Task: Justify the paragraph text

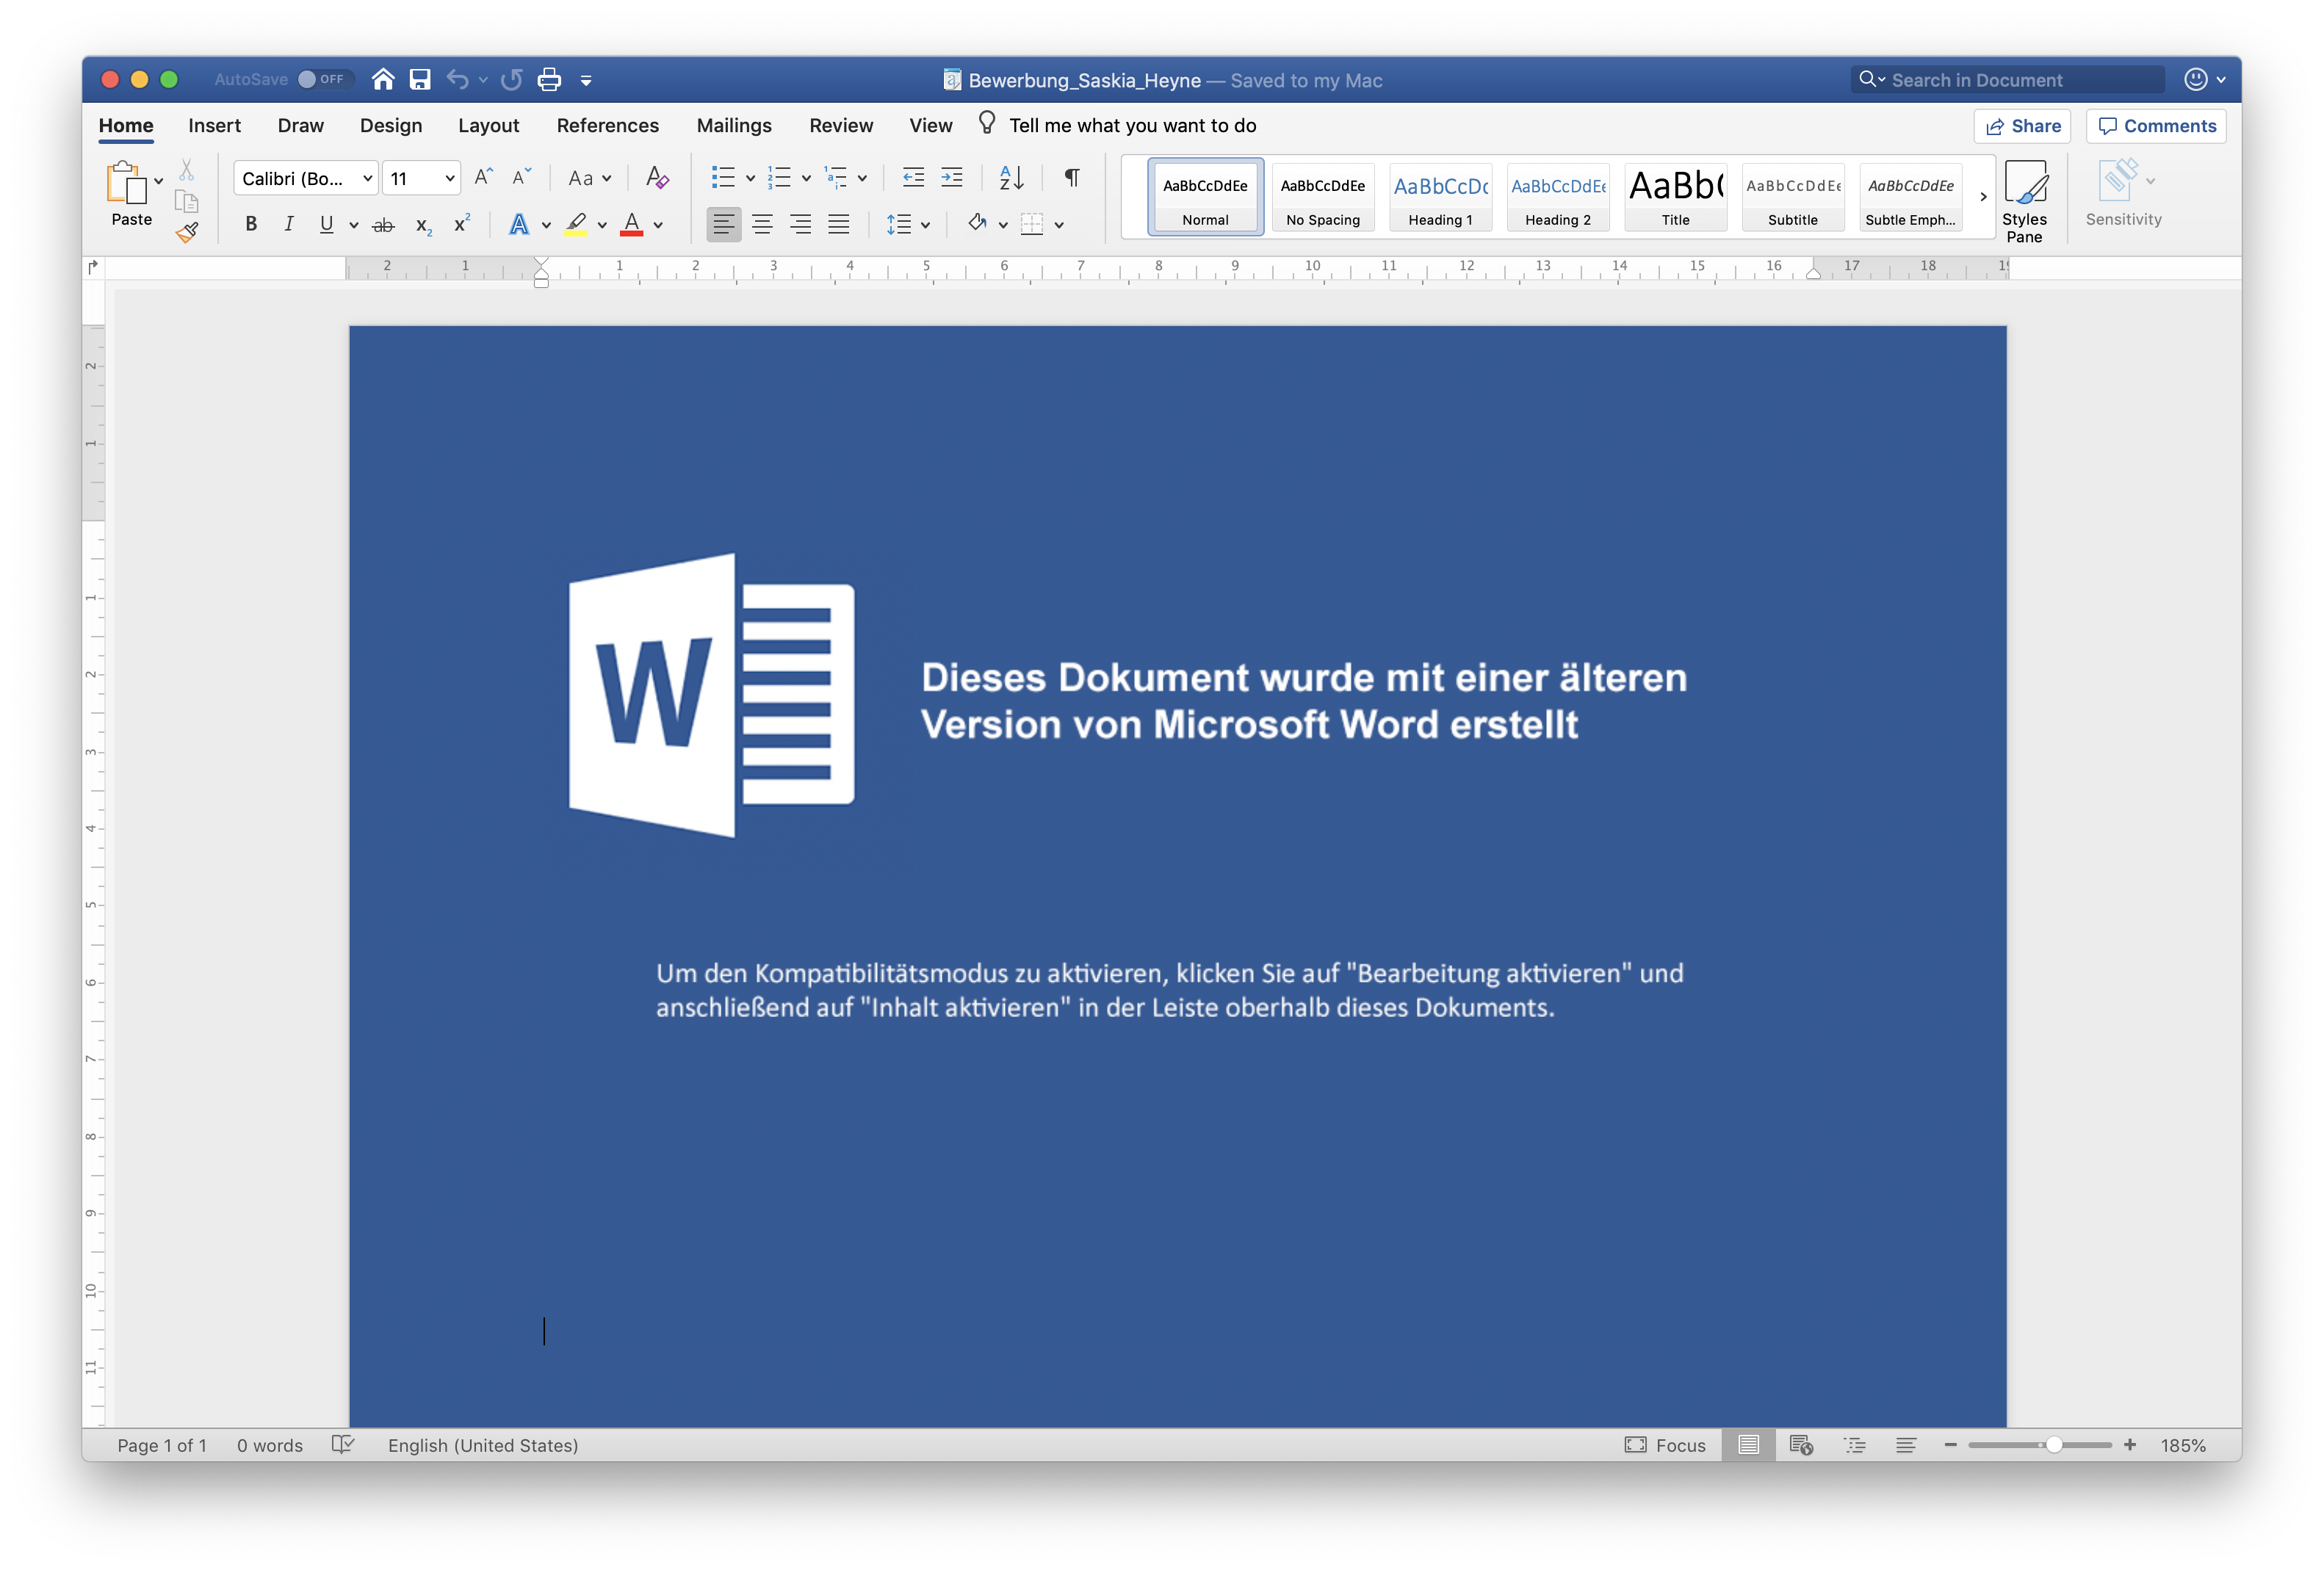Action: point(838,224)
